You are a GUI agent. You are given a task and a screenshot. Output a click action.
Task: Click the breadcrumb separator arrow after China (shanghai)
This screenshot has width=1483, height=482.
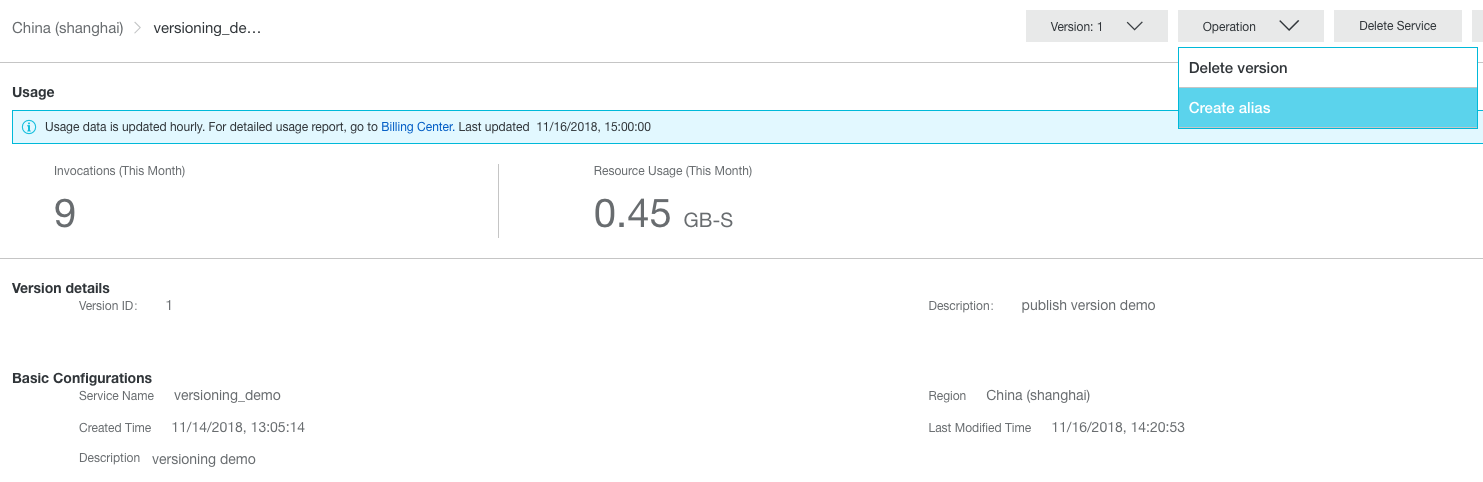tap(138, 28)
